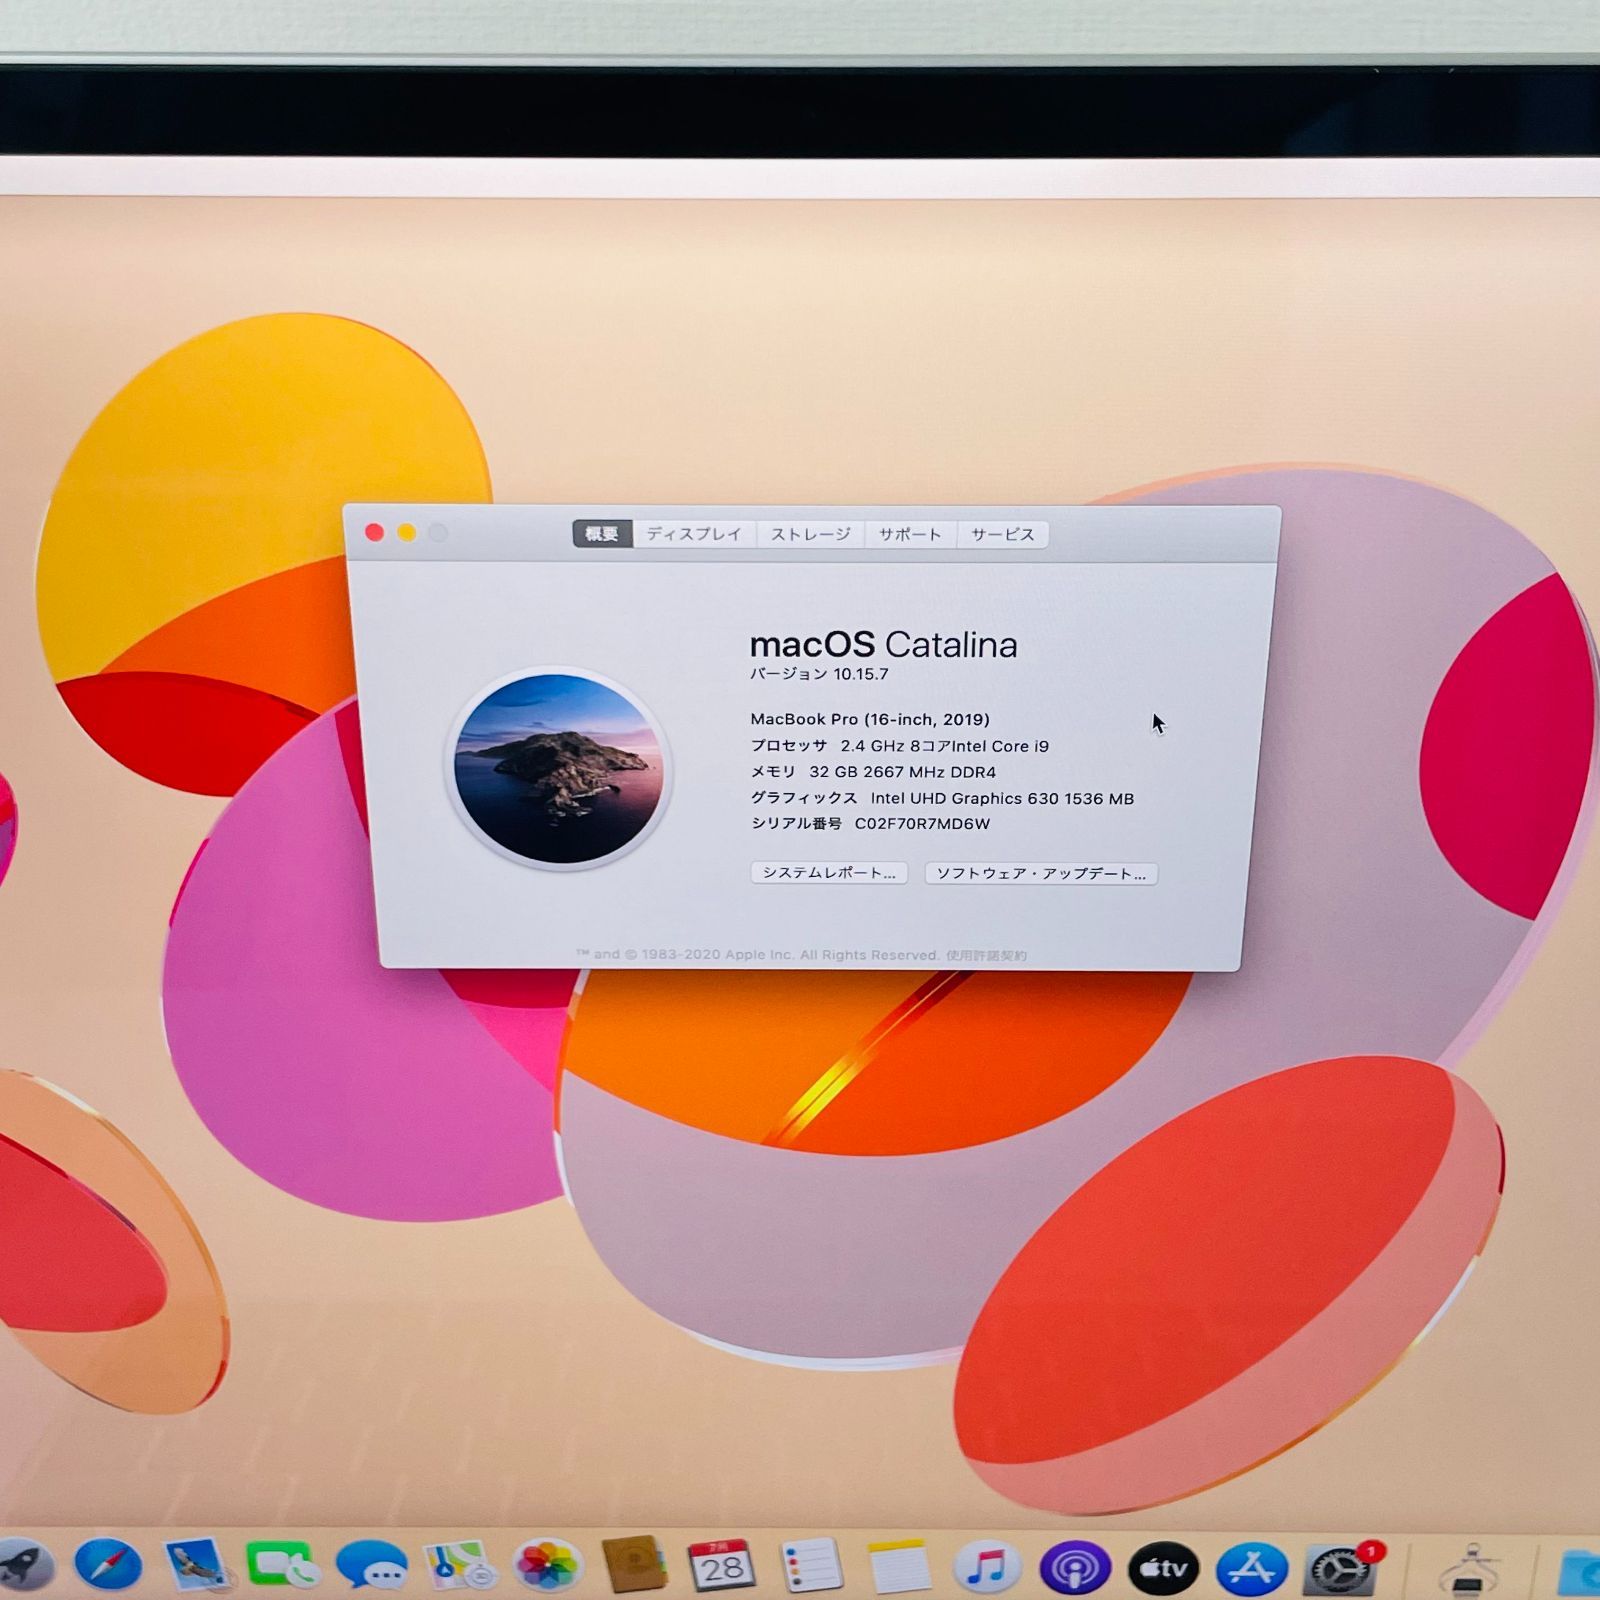
Task: Open the yellow Notes app in the Dock
Action: 898,1566
